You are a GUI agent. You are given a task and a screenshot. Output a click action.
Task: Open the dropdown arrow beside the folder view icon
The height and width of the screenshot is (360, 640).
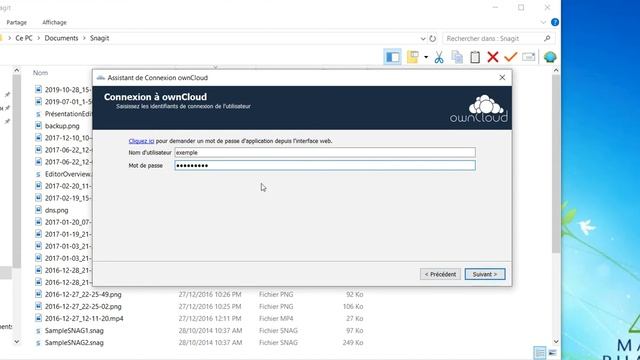pyautogui.click(x=426, y=57)
